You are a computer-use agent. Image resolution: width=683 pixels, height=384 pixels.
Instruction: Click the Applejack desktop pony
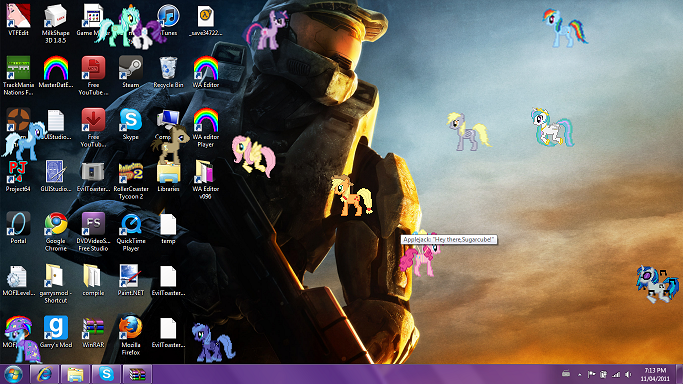coord(352,195)
